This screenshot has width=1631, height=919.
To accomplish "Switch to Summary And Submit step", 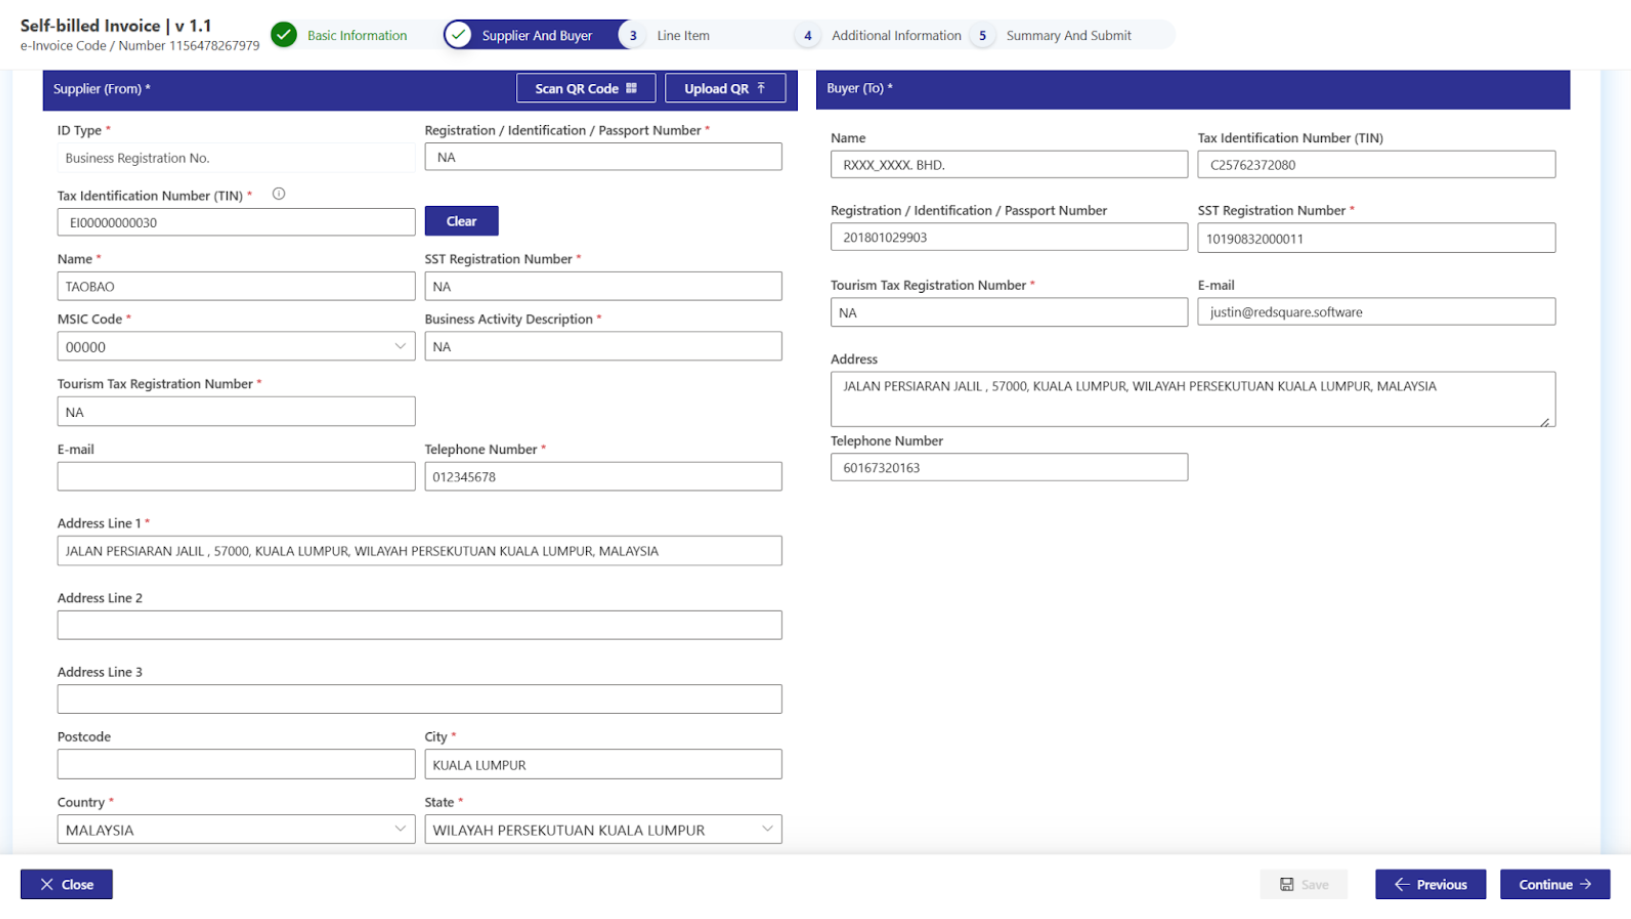I will (1068, 35).
